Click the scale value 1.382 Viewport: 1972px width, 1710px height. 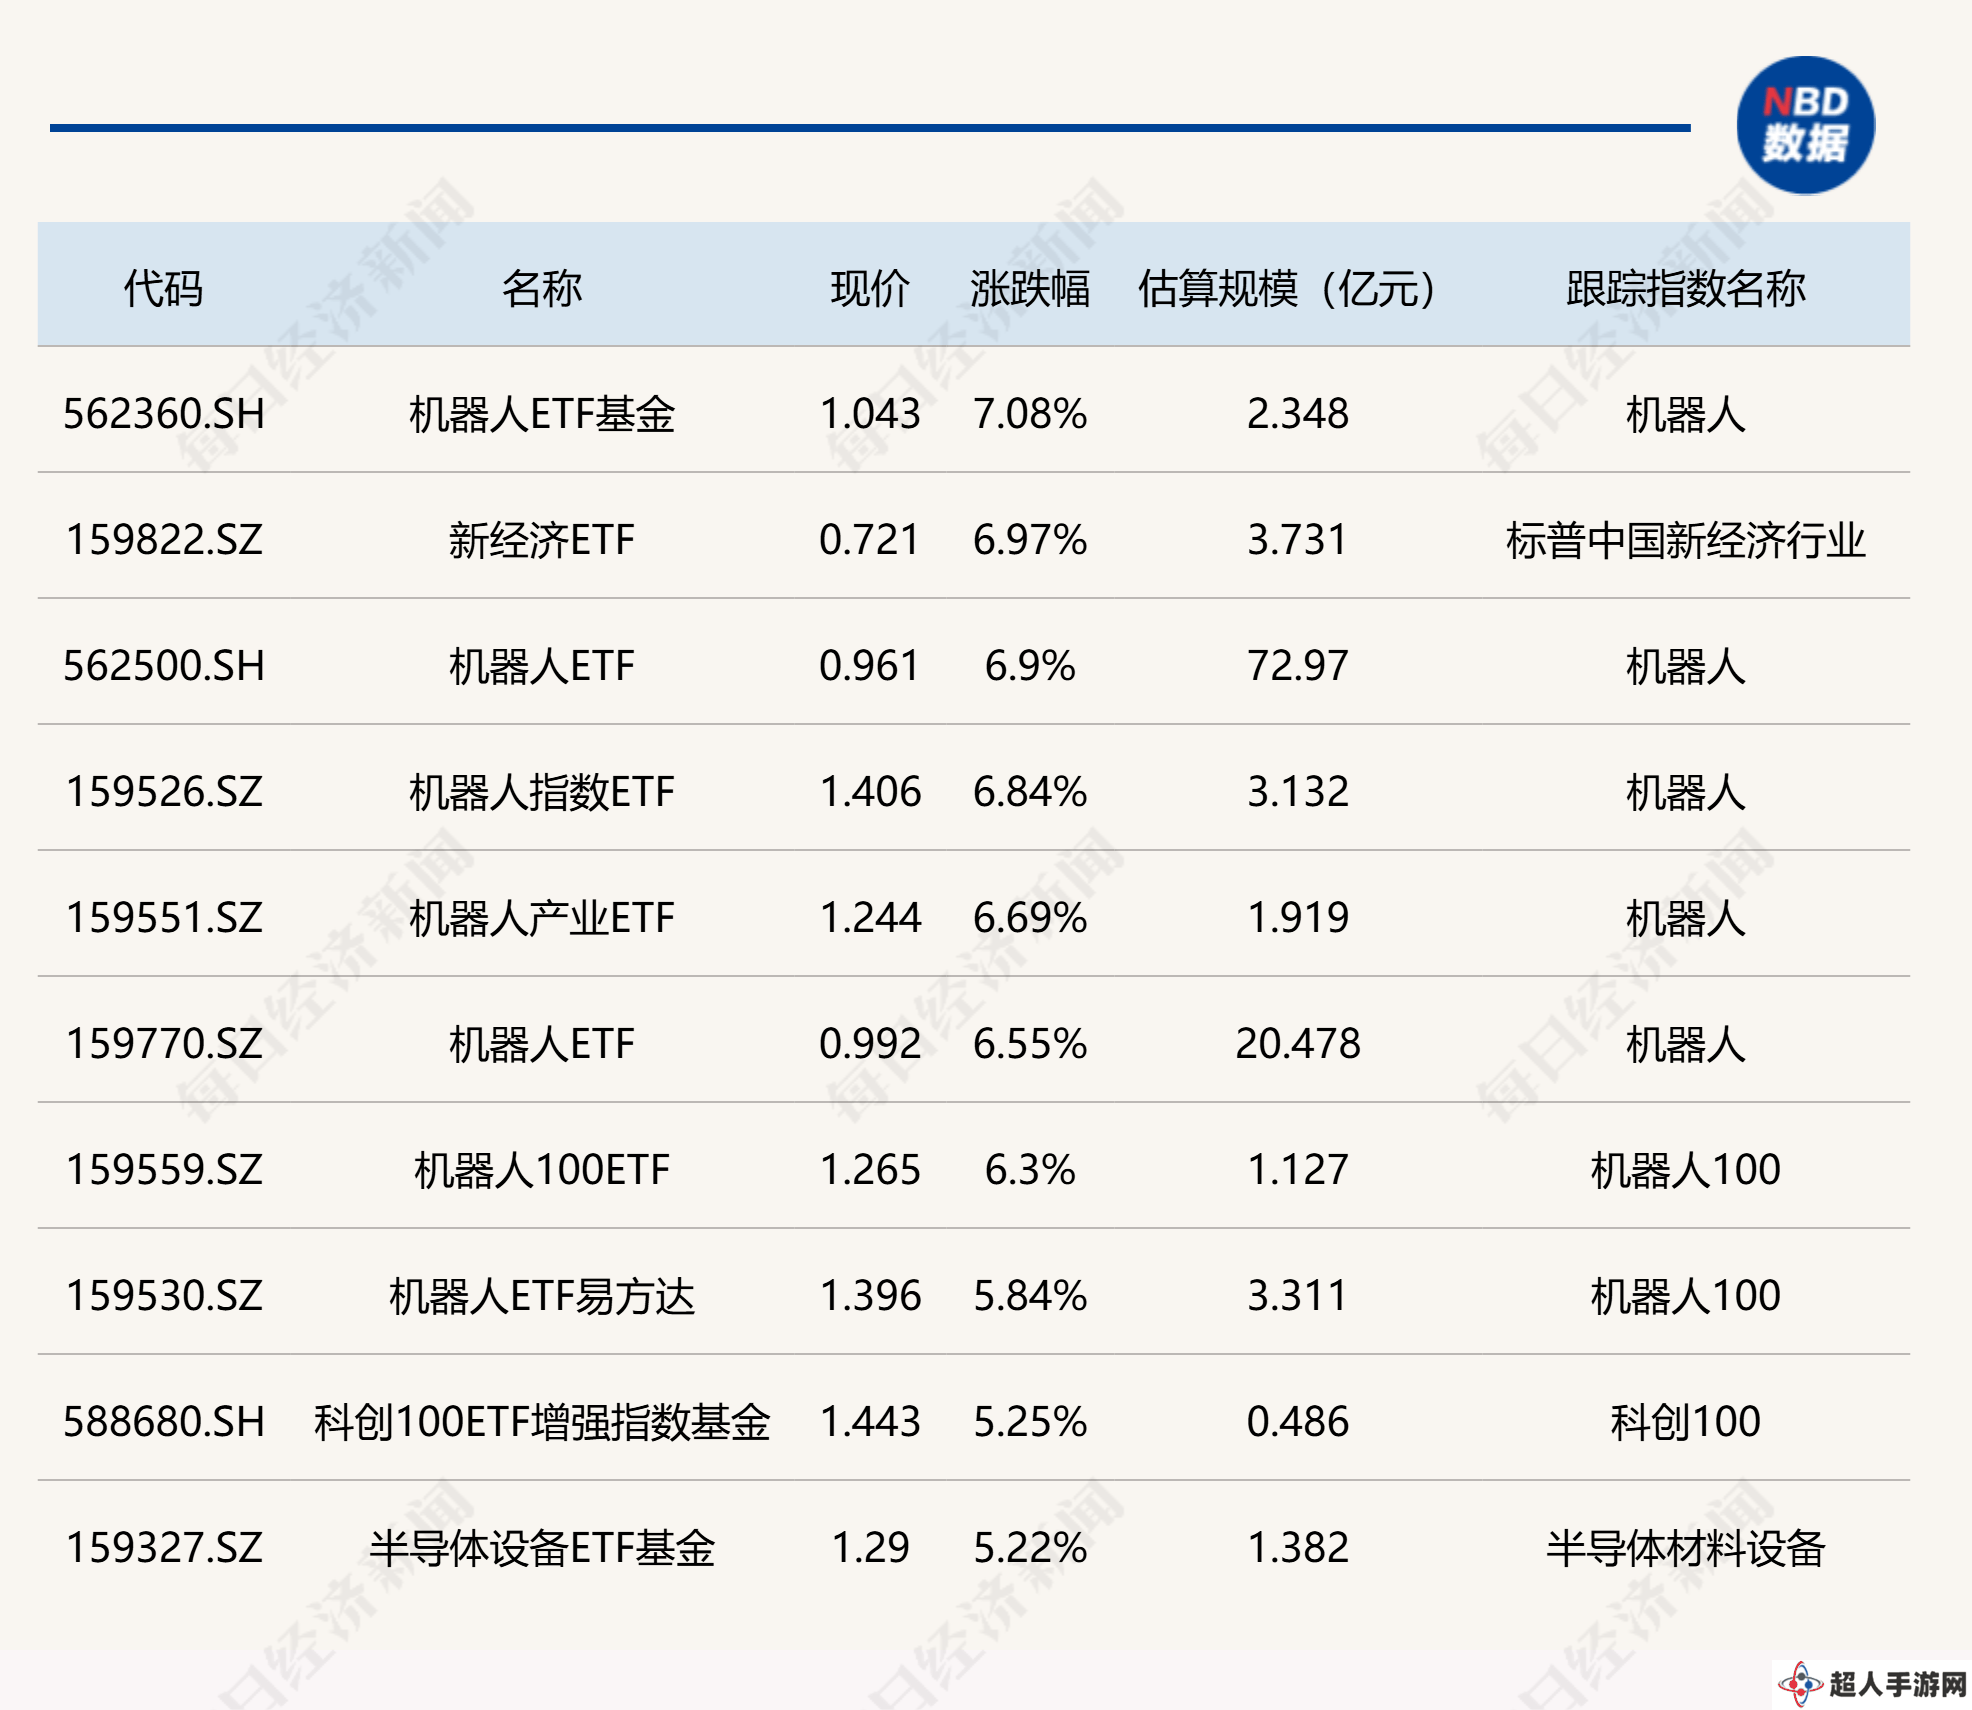pyautogui.click(x=1298, y=1548)
